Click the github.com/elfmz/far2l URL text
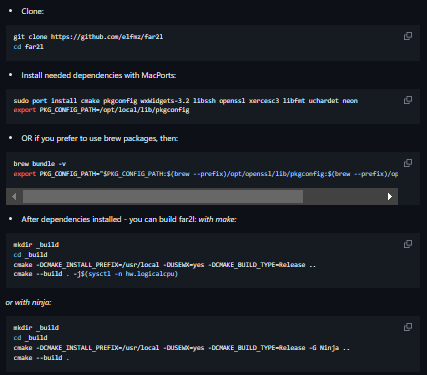The height and width of the screenshot is (375, 427). 107,37
